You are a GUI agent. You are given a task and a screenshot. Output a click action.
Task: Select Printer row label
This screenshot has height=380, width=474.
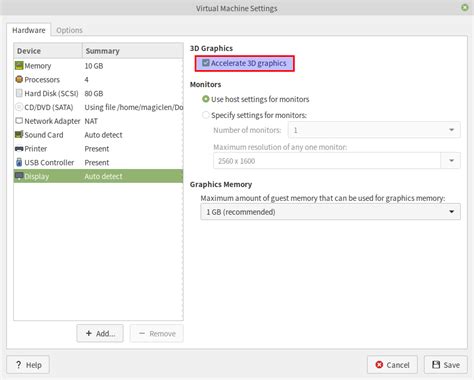(x=36, y=149)
